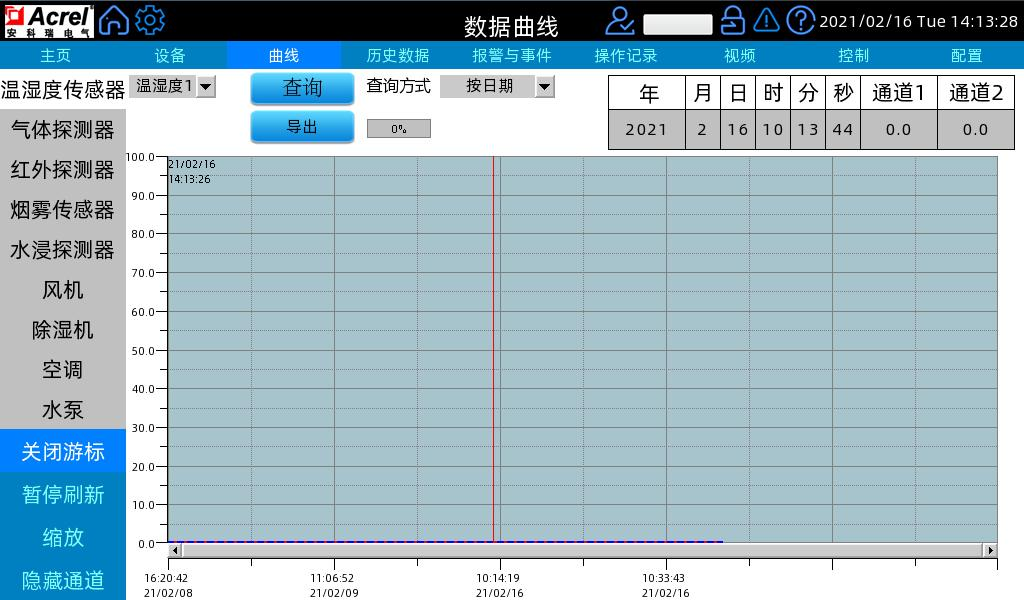Click the chart scrollbar right arrow

click(991, 550)
